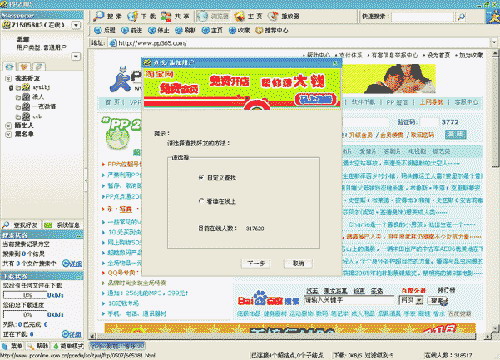Screen dimensions: 500x360
Task: Open the 下载 download tool
Action: pos(142,16)
